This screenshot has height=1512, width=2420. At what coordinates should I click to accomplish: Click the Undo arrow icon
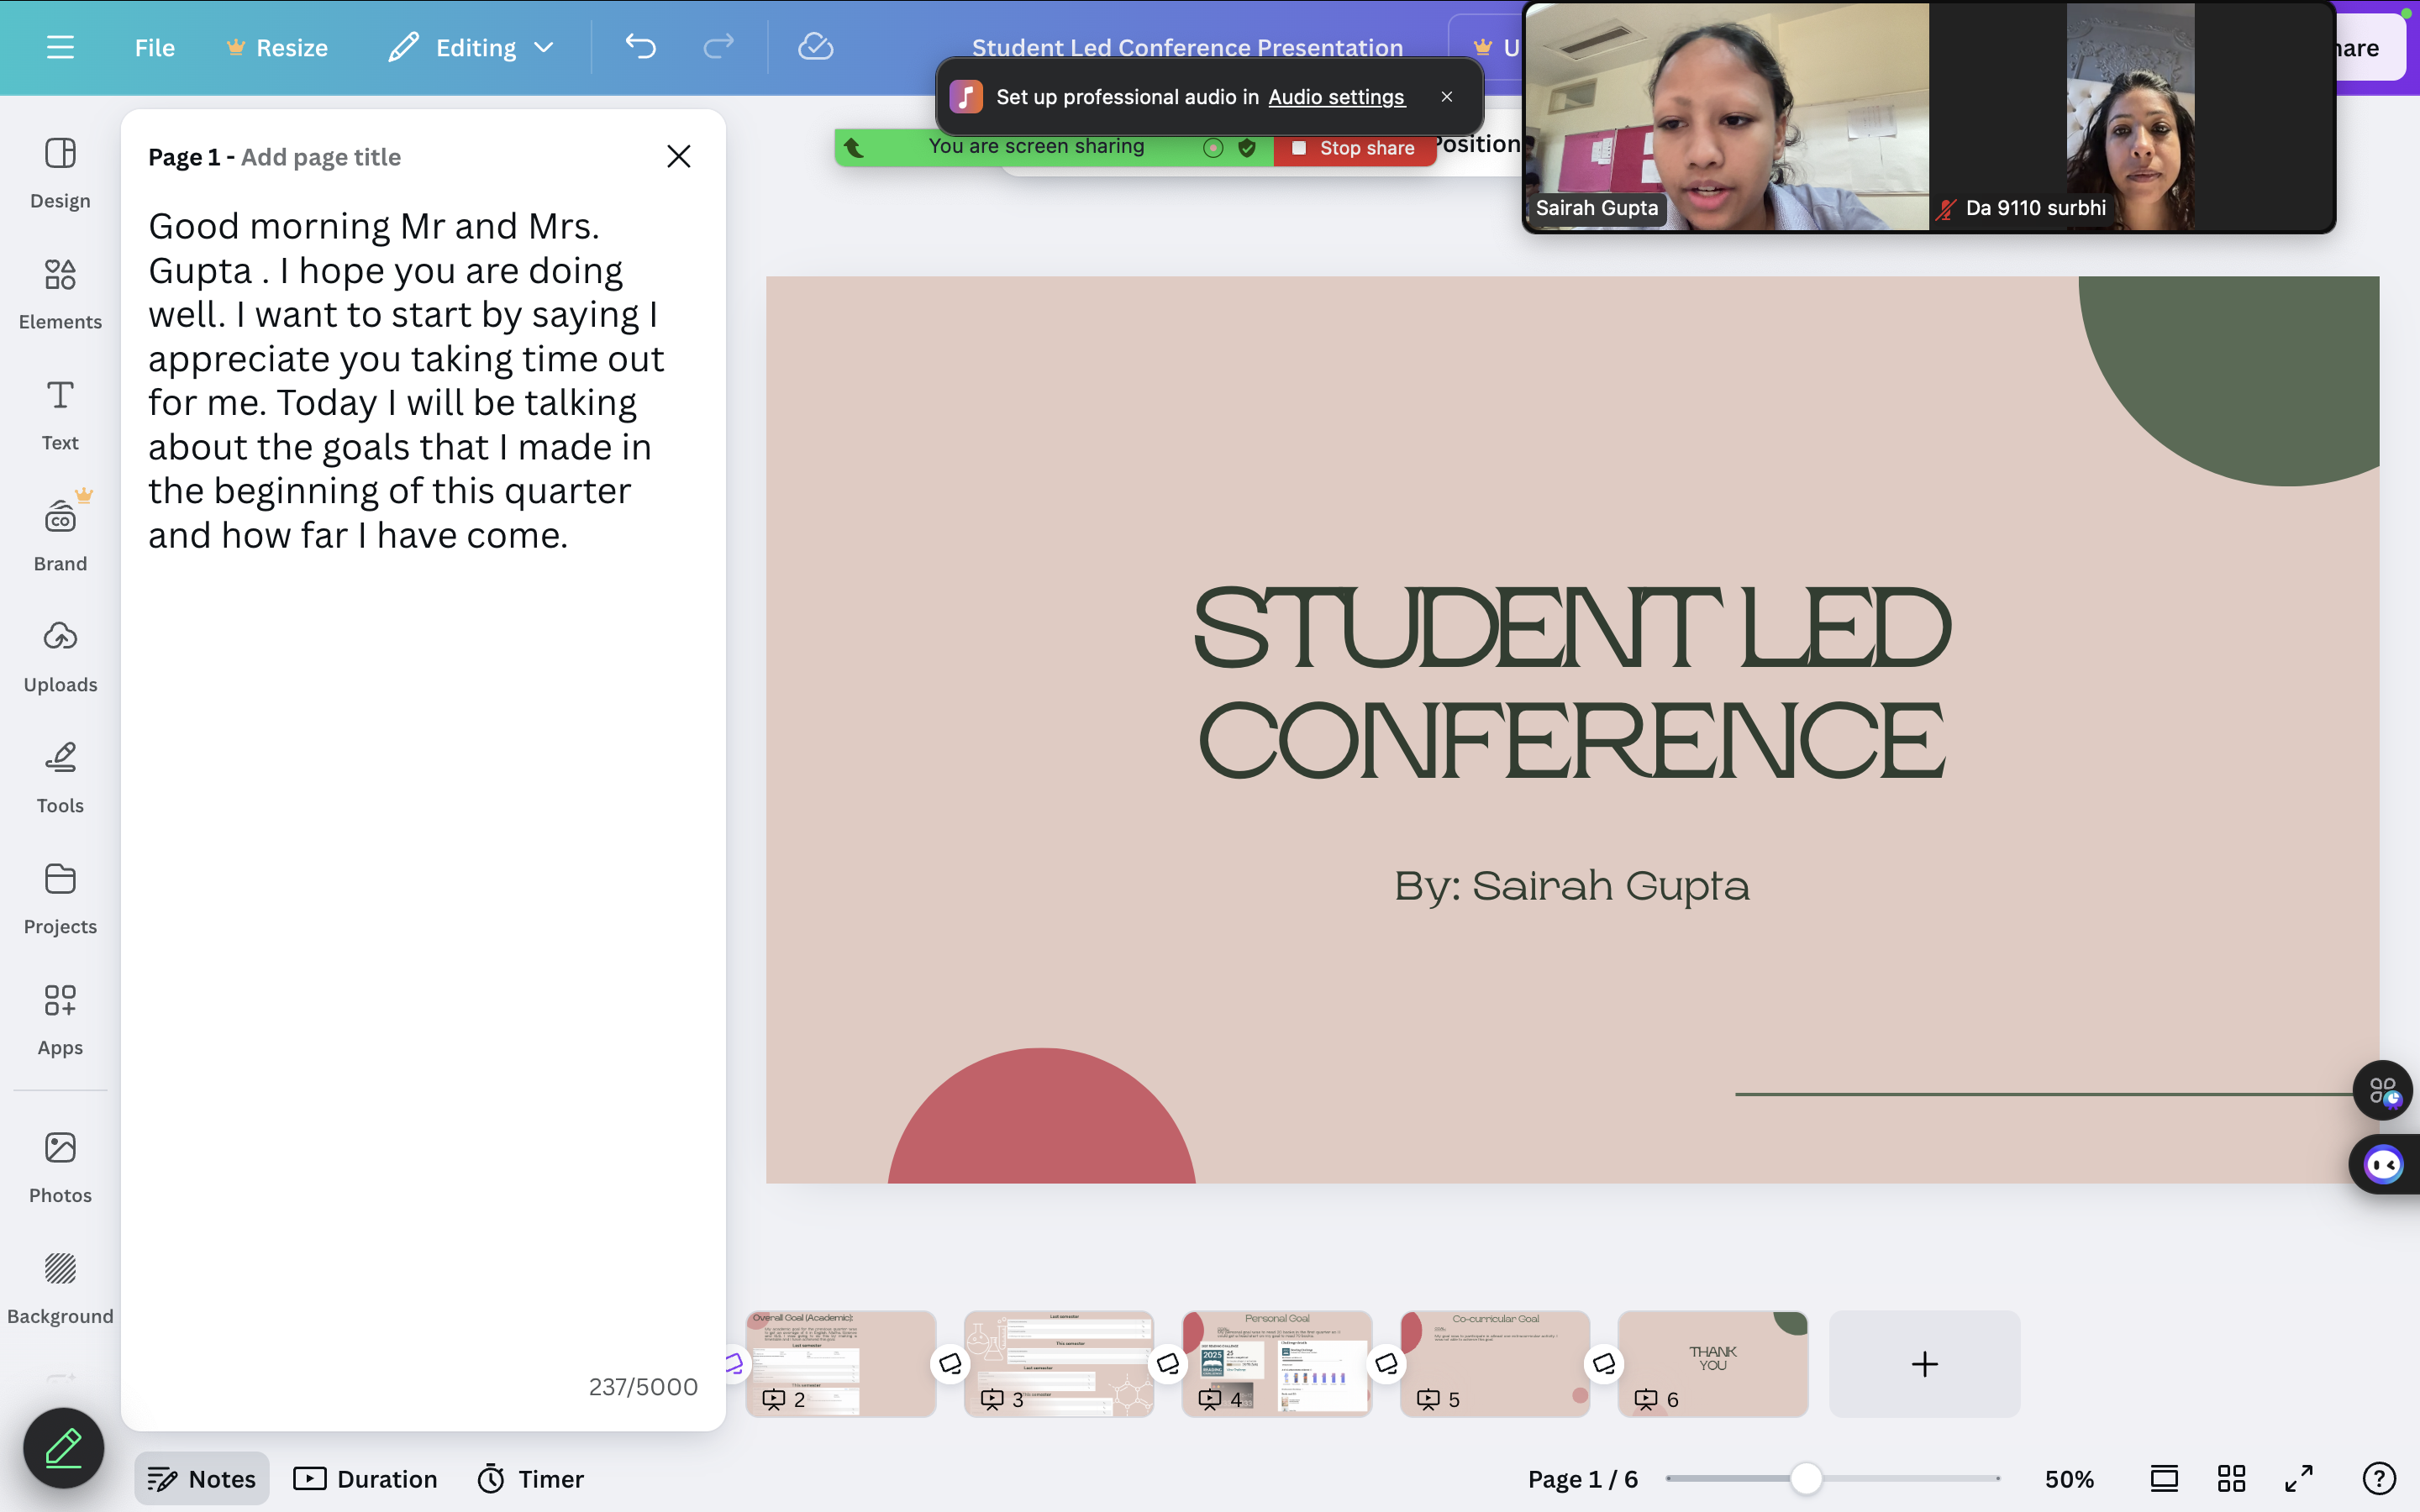640,47
